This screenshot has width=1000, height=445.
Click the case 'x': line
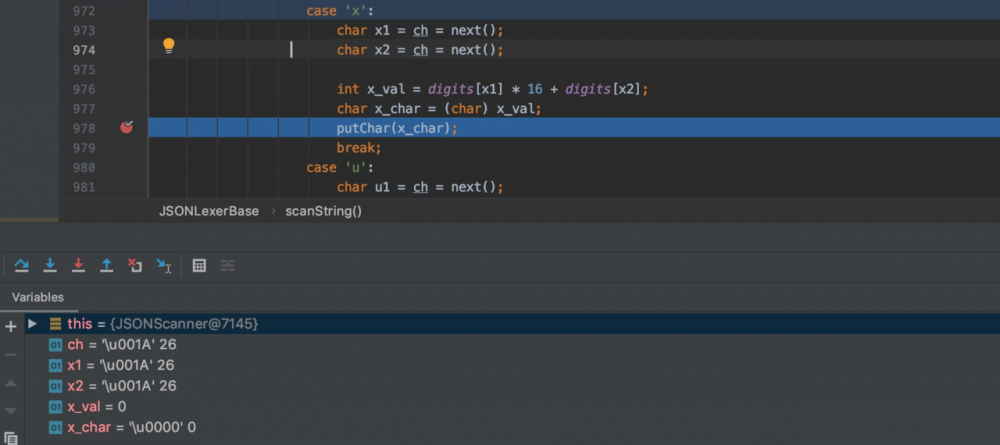click(339, 11)
